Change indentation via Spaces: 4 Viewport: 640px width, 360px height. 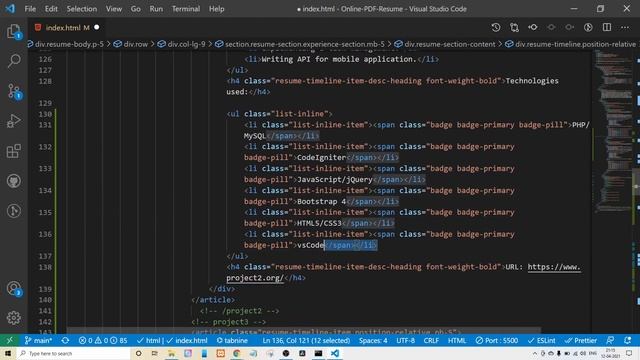(x=373, y=340)
